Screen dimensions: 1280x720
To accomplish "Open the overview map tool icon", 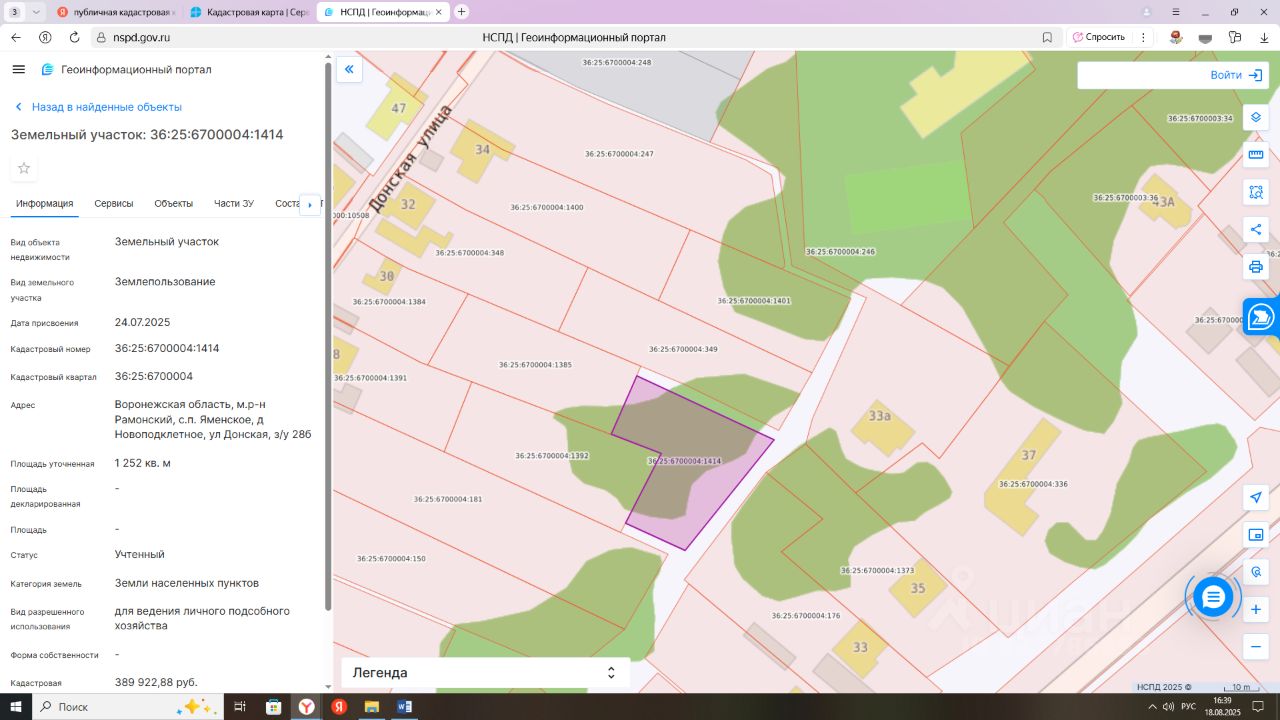I will (1256, 535).
